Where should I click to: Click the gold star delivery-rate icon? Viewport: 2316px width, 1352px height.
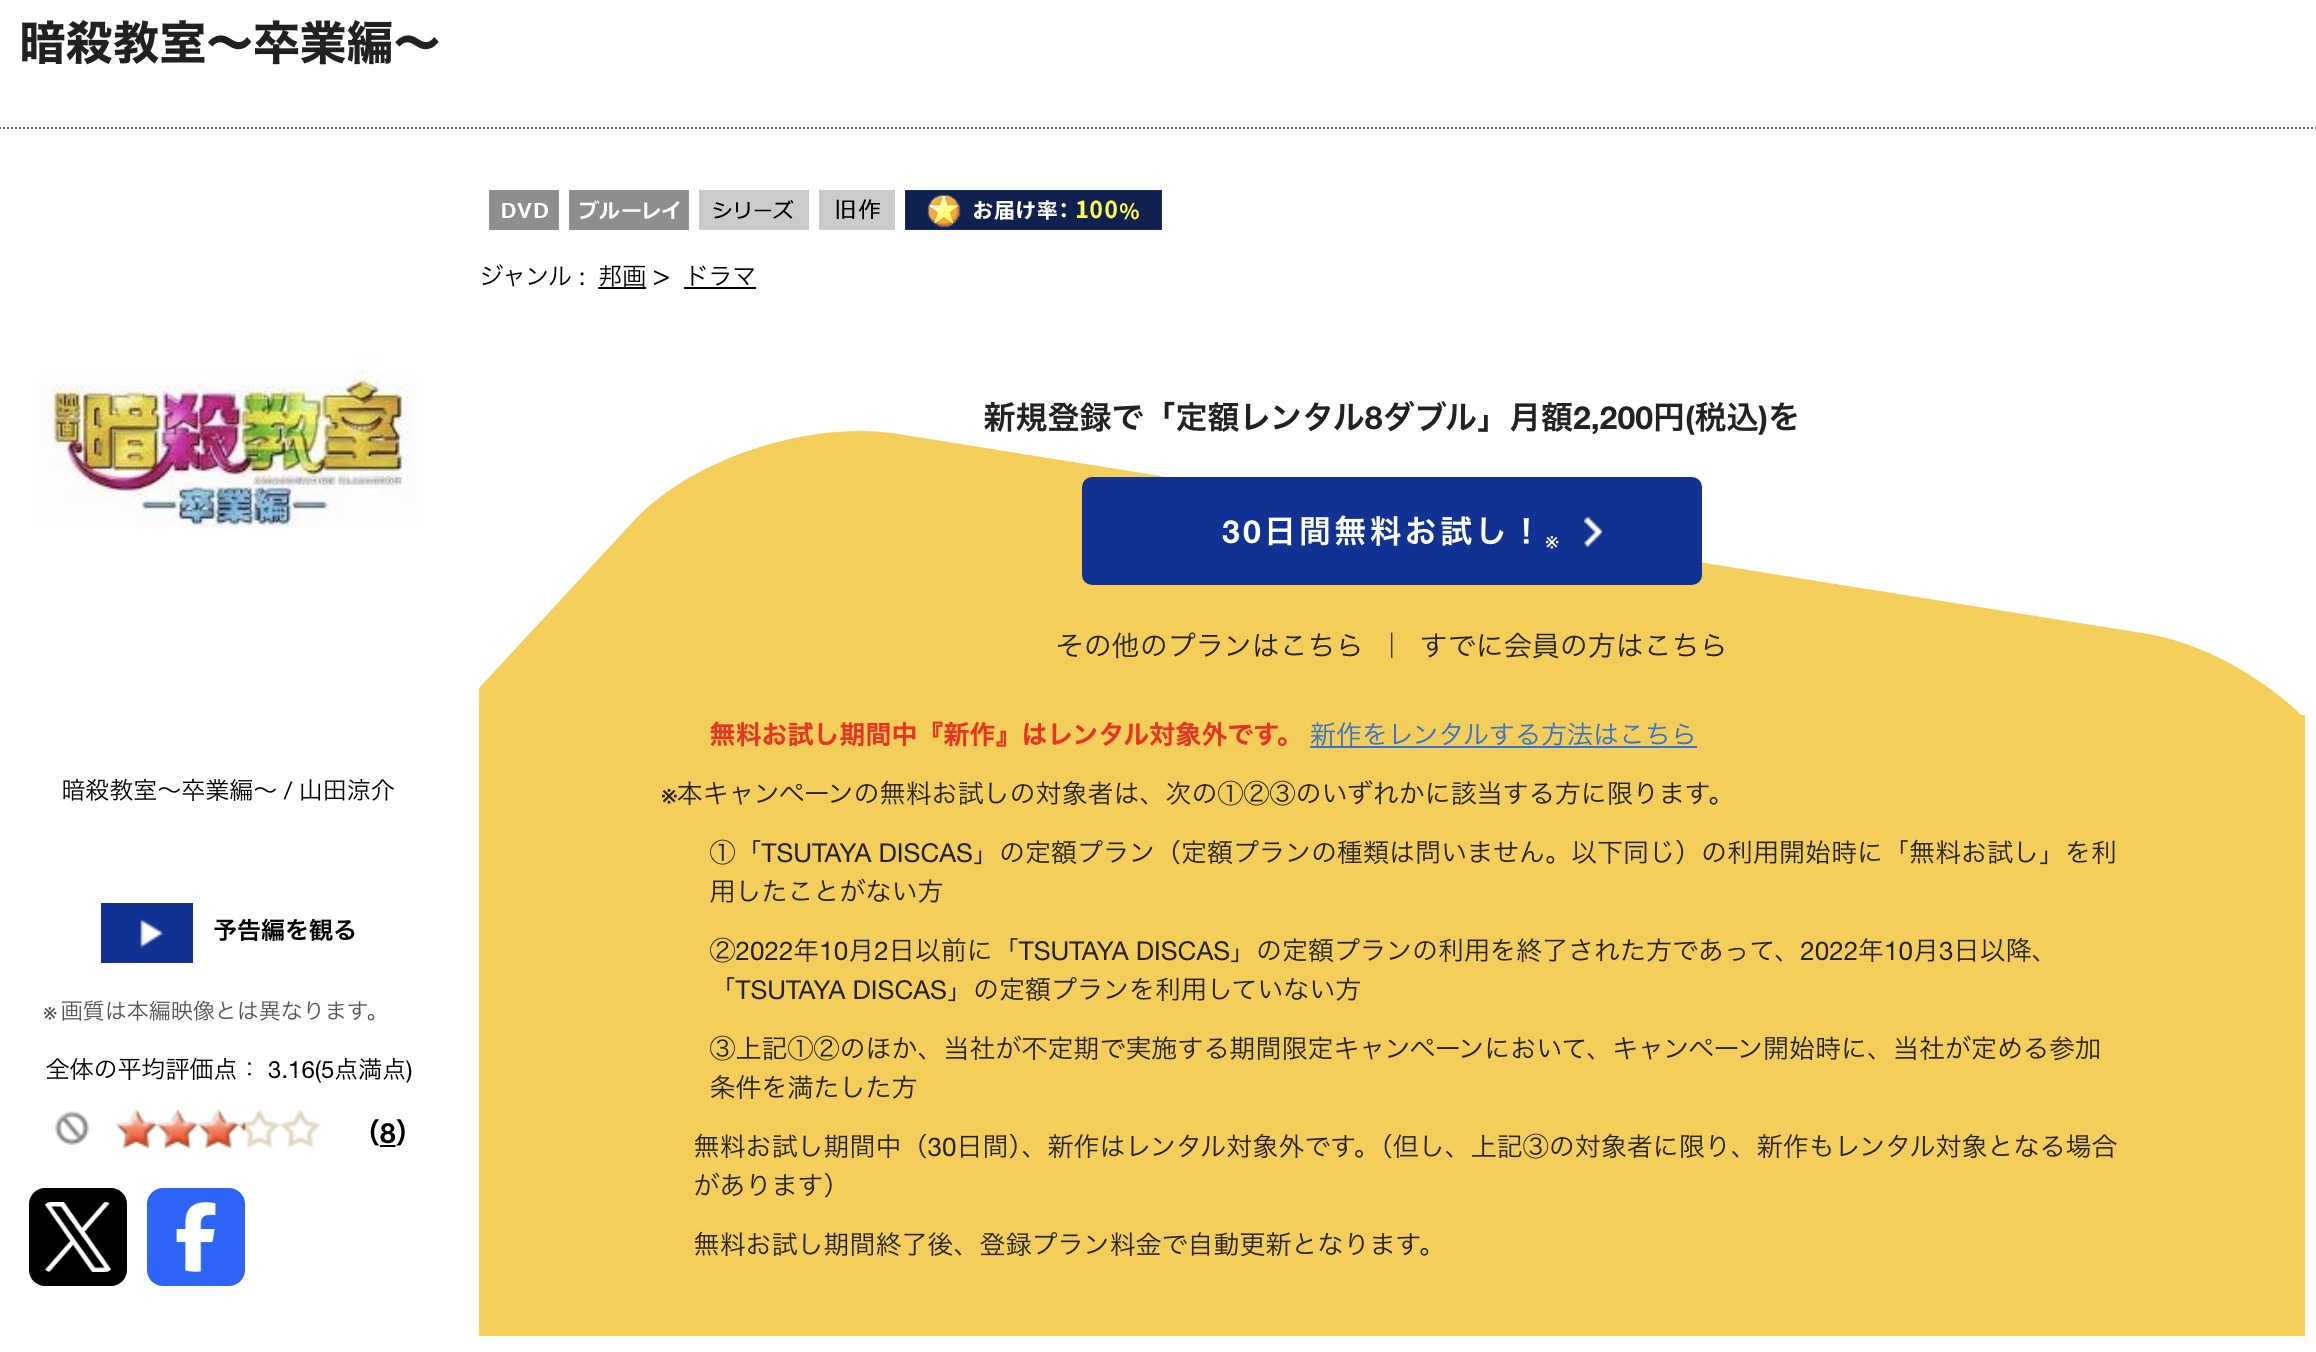coord(943,210)
